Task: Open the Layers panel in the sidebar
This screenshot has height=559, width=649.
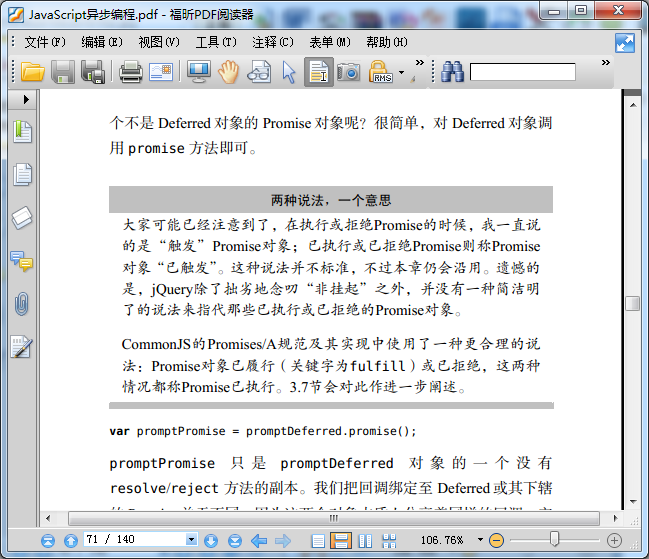Action: [x=22, y=218]
